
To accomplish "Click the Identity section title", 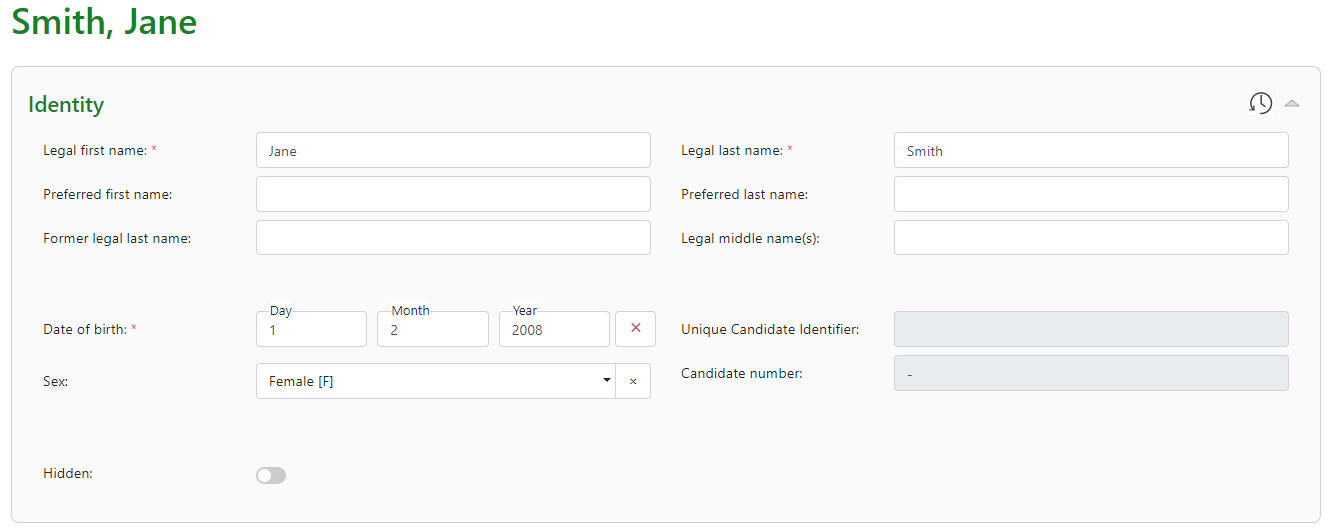I will tap(66, 104).
